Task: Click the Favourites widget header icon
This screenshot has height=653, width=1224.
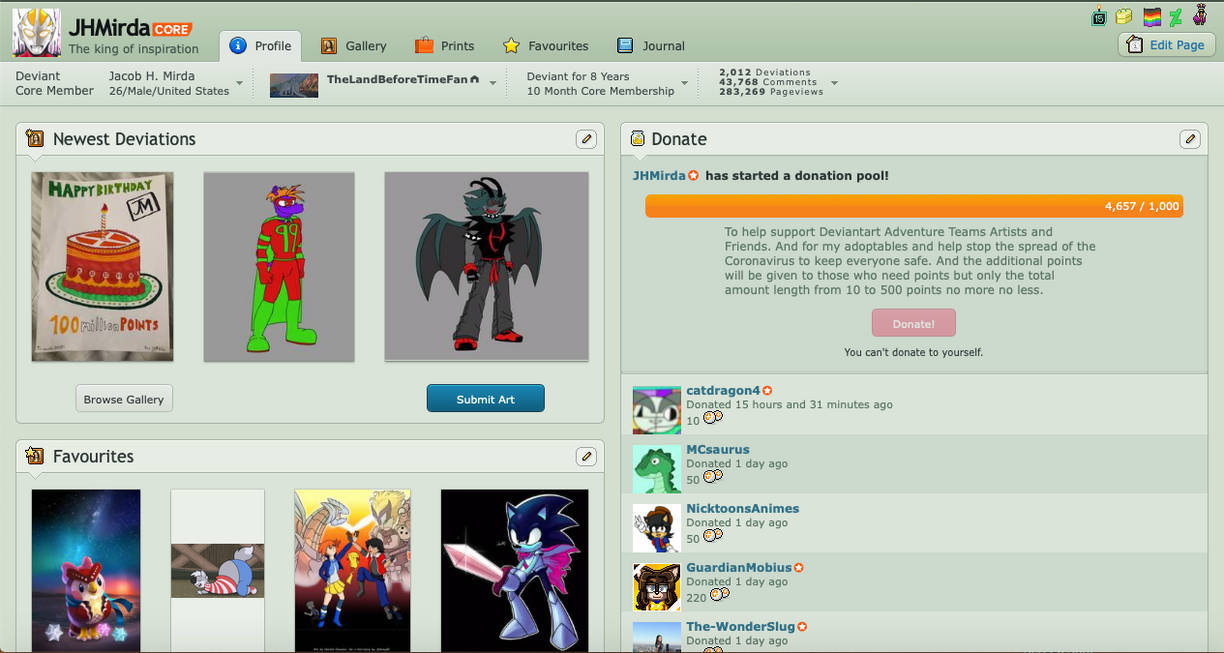Action: (x=35, y=456)
